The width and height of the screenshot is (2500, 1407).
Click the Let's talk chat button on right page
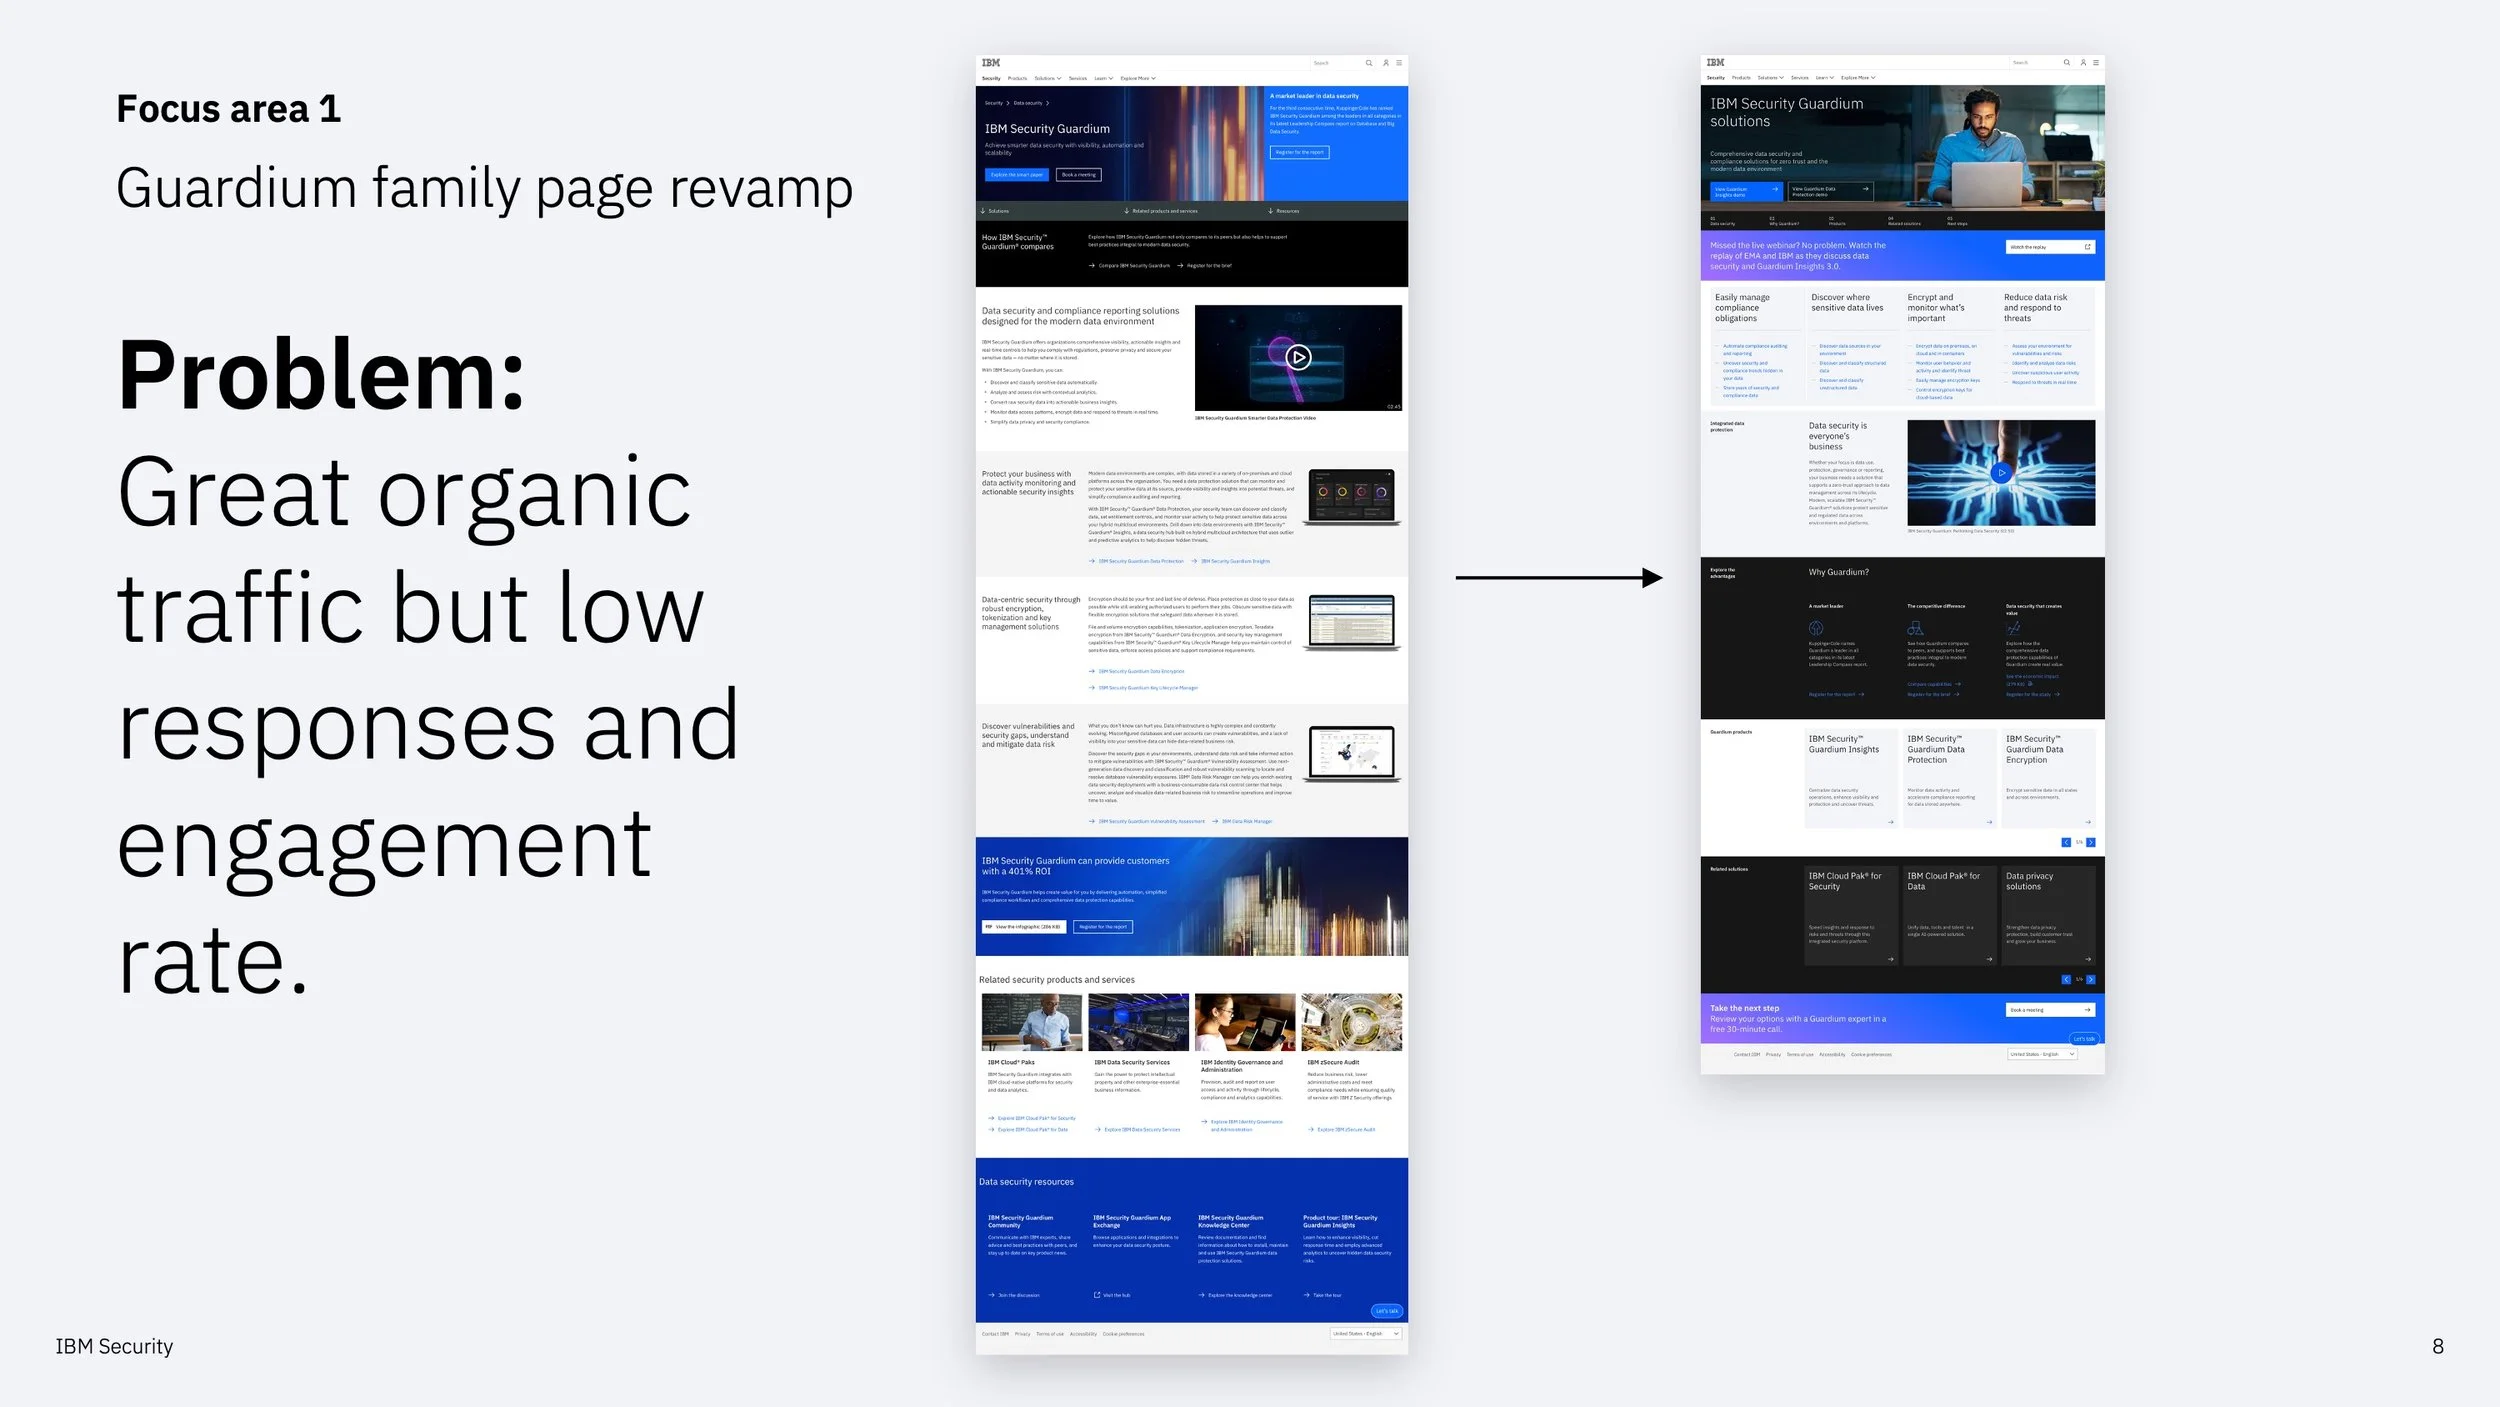[2084, 1039]
